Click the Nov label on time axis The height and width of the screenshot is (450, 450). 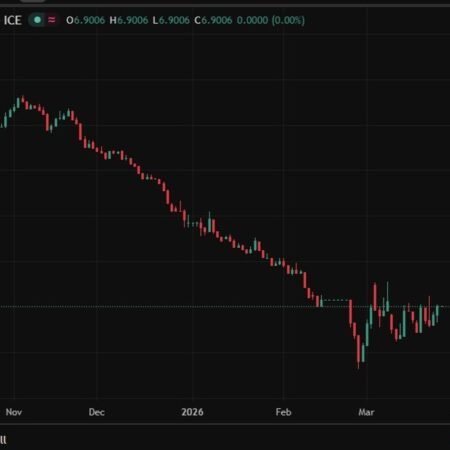[14, 412]
